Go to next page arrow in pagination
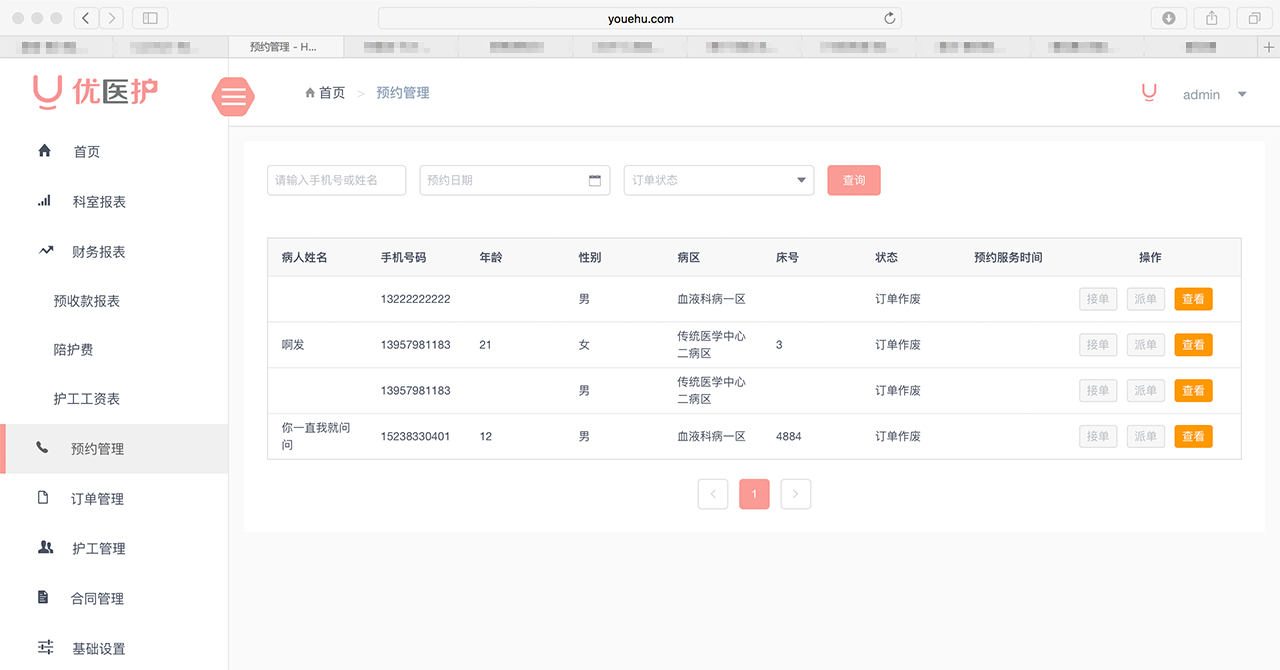 pyautogui.click(x=795, y=494)
